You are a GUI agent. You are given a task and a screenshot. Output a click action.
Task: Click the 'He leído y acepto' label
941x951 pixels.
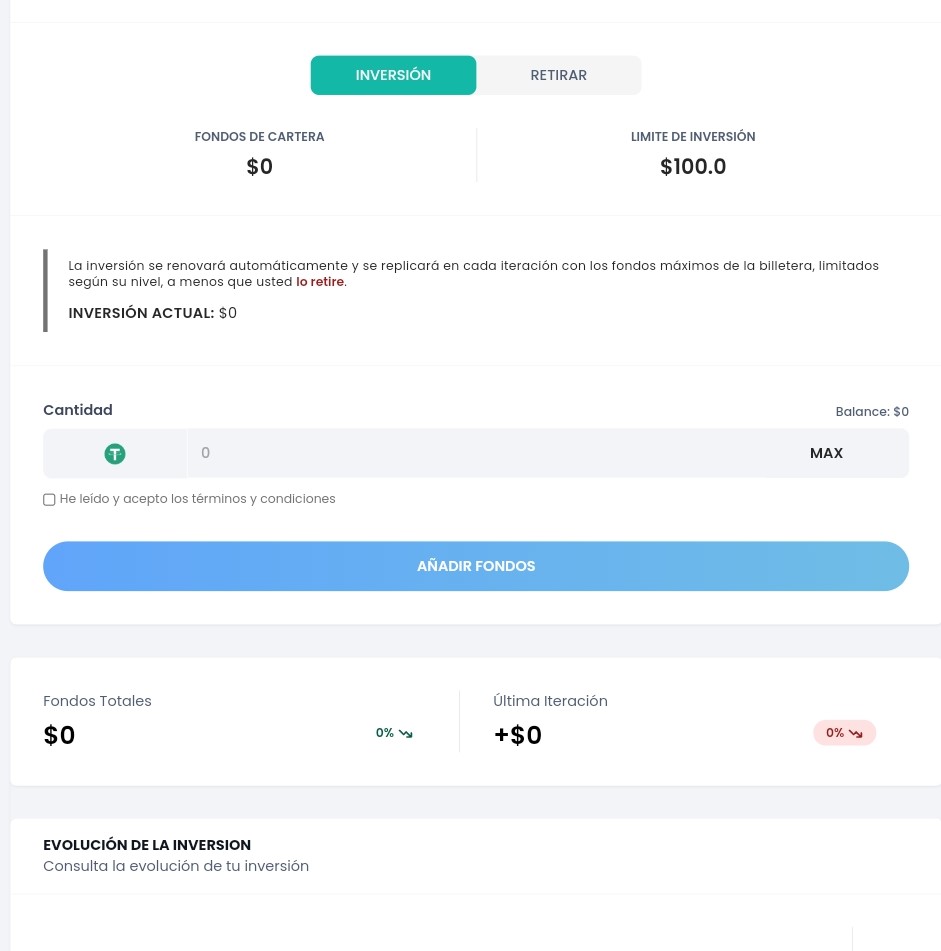(197, 499)
